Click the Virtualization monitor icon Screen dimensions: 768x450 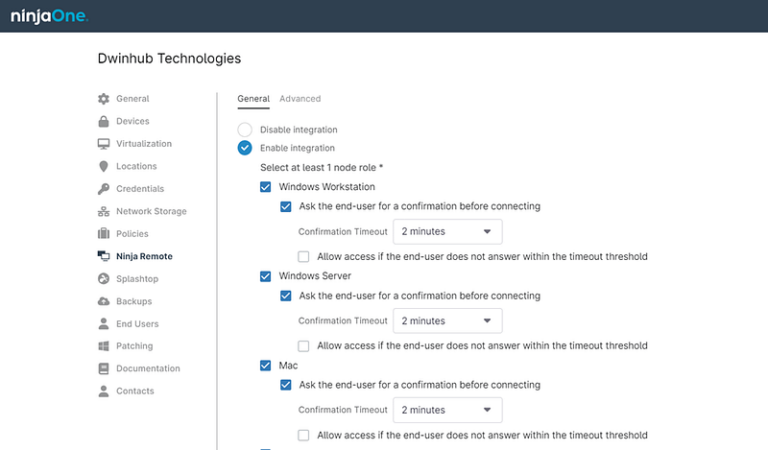point(103,144)
